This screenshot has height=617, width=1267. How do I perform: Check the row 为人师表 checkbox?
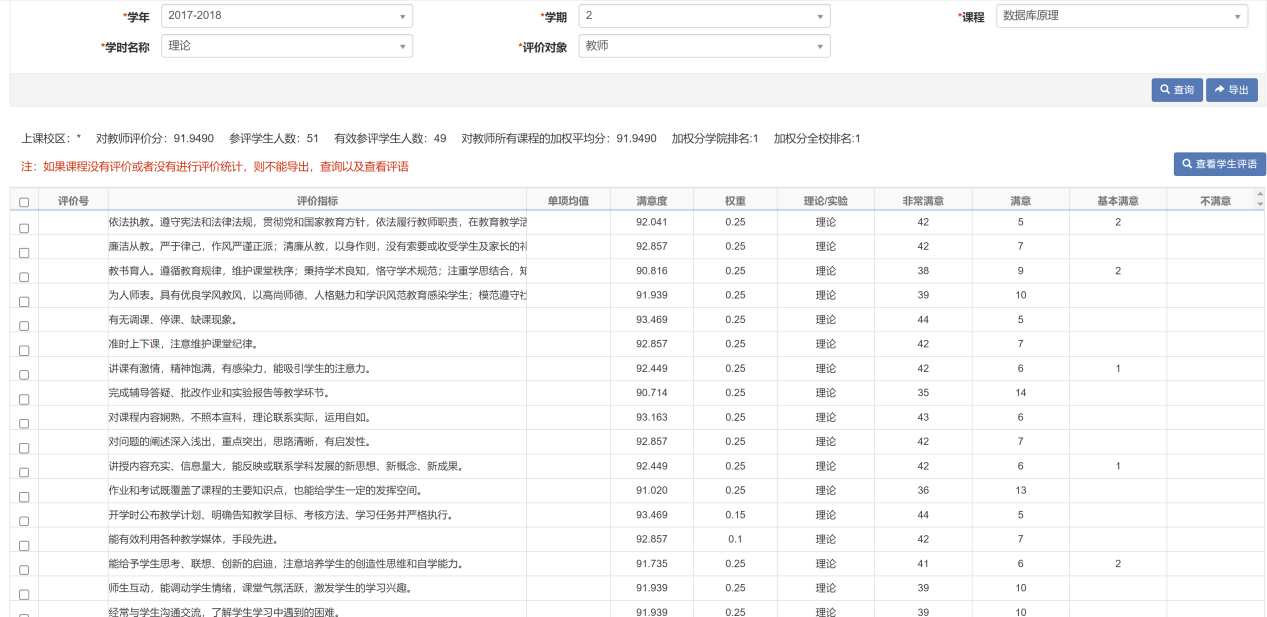[24, 302]
